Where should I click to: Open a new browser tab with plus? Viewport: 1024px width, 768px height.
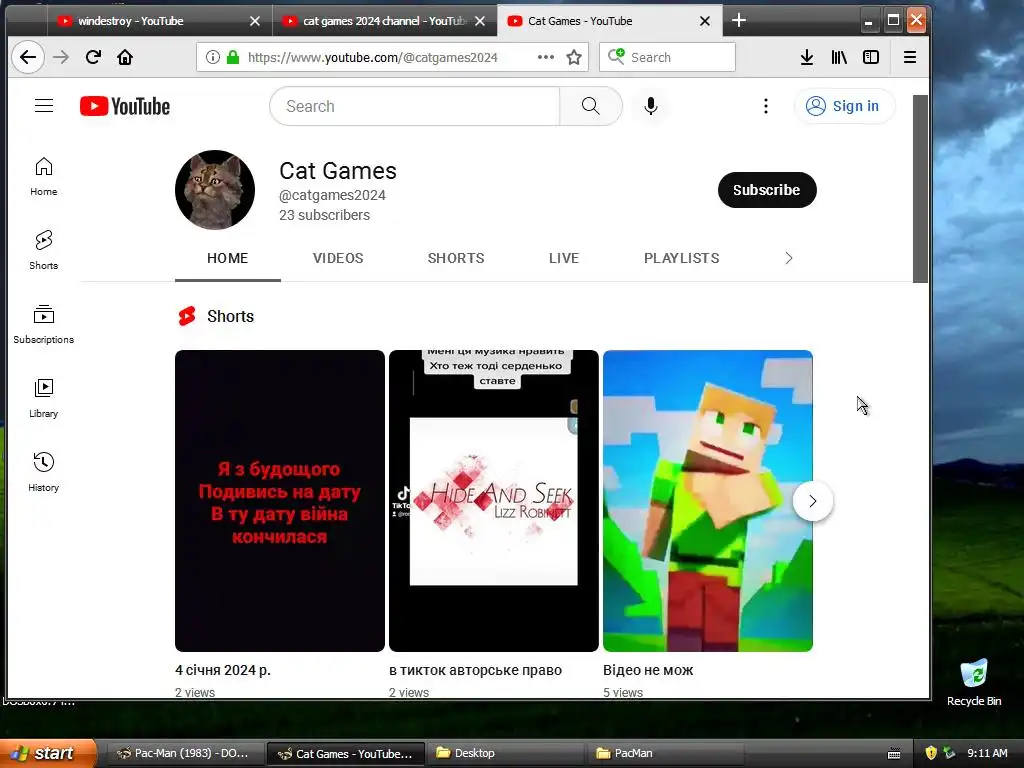pyautogui.click(x=739, y=20)
